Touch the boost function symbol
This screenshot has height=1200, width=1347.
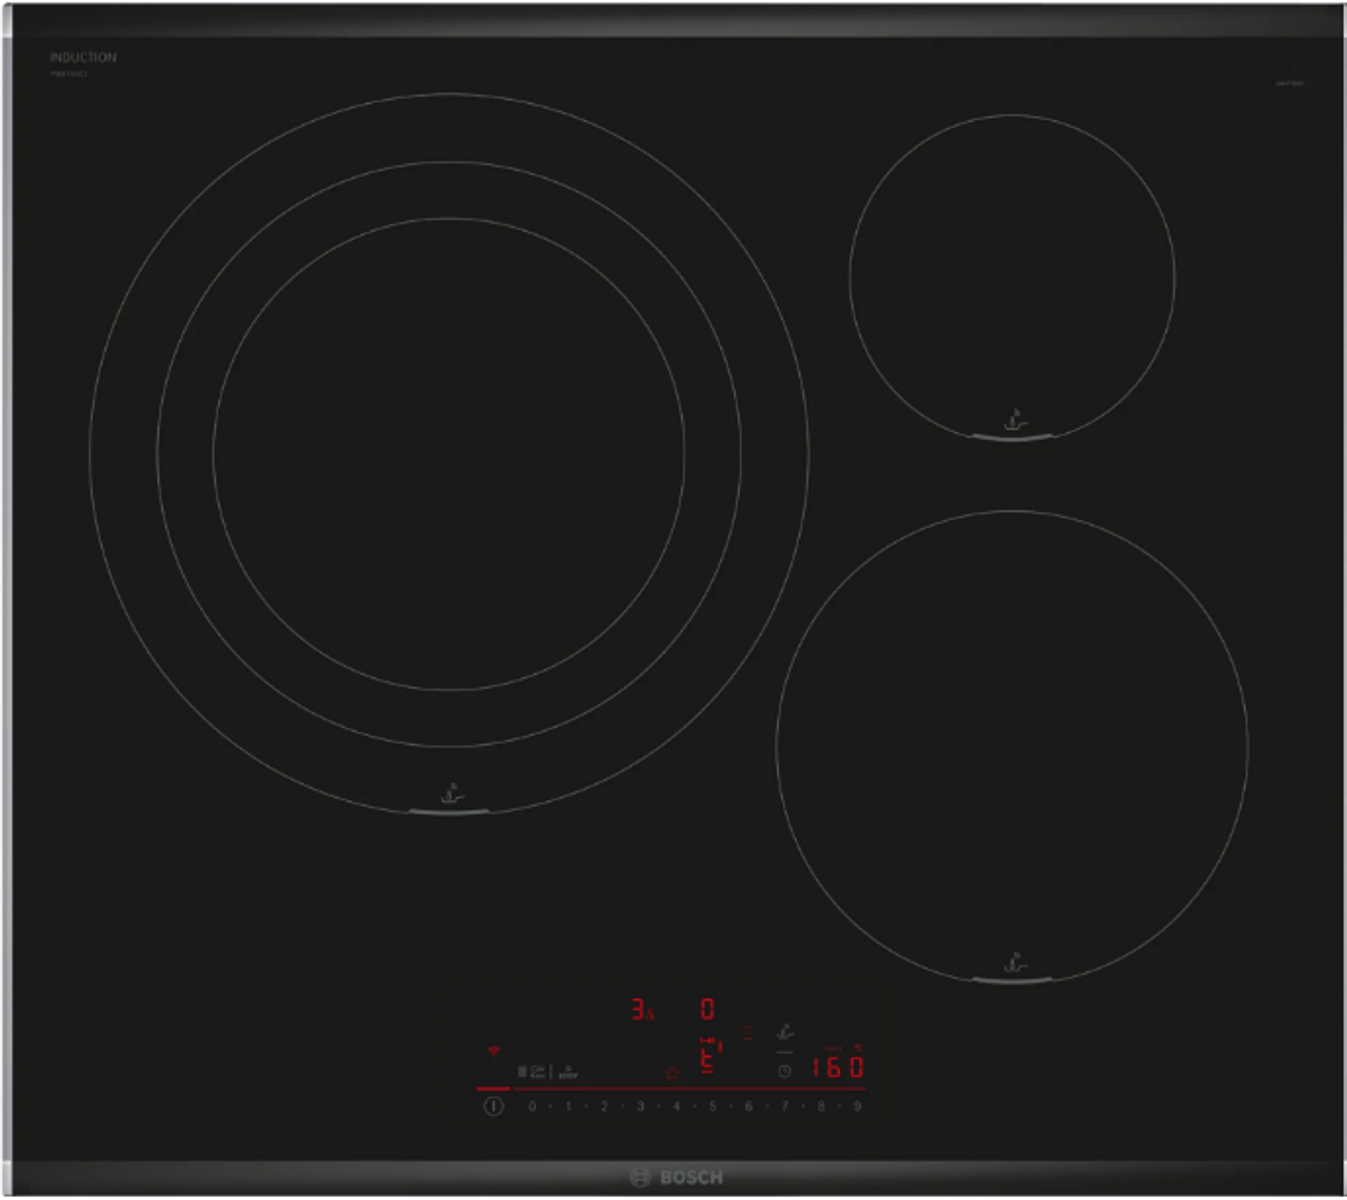pos(568,1071)
